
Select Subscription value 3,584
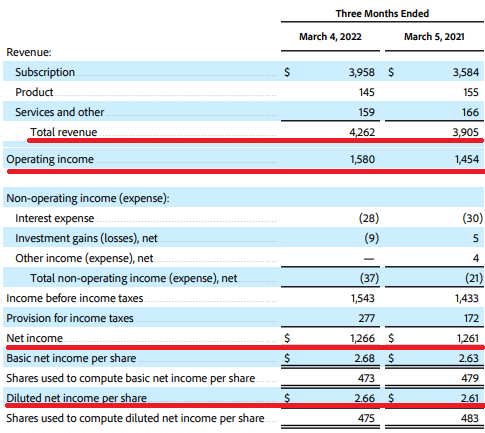click(466, 72)
